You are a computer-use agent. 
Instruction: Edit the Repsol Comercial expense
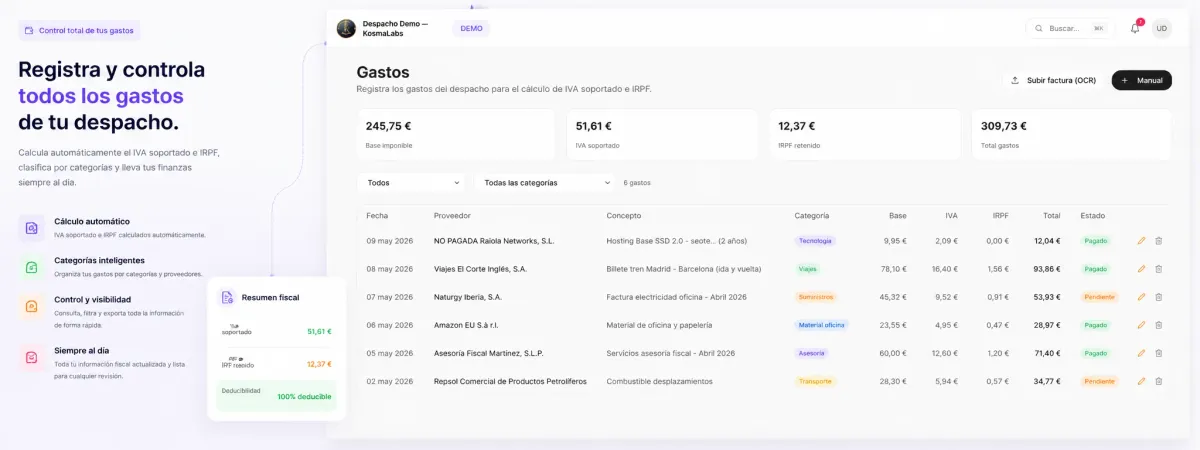click(x=1141, y=381)
